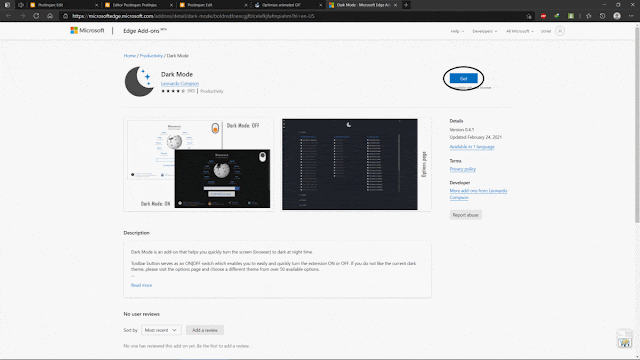Expand the Developers dropdown menu

[484, 31]
